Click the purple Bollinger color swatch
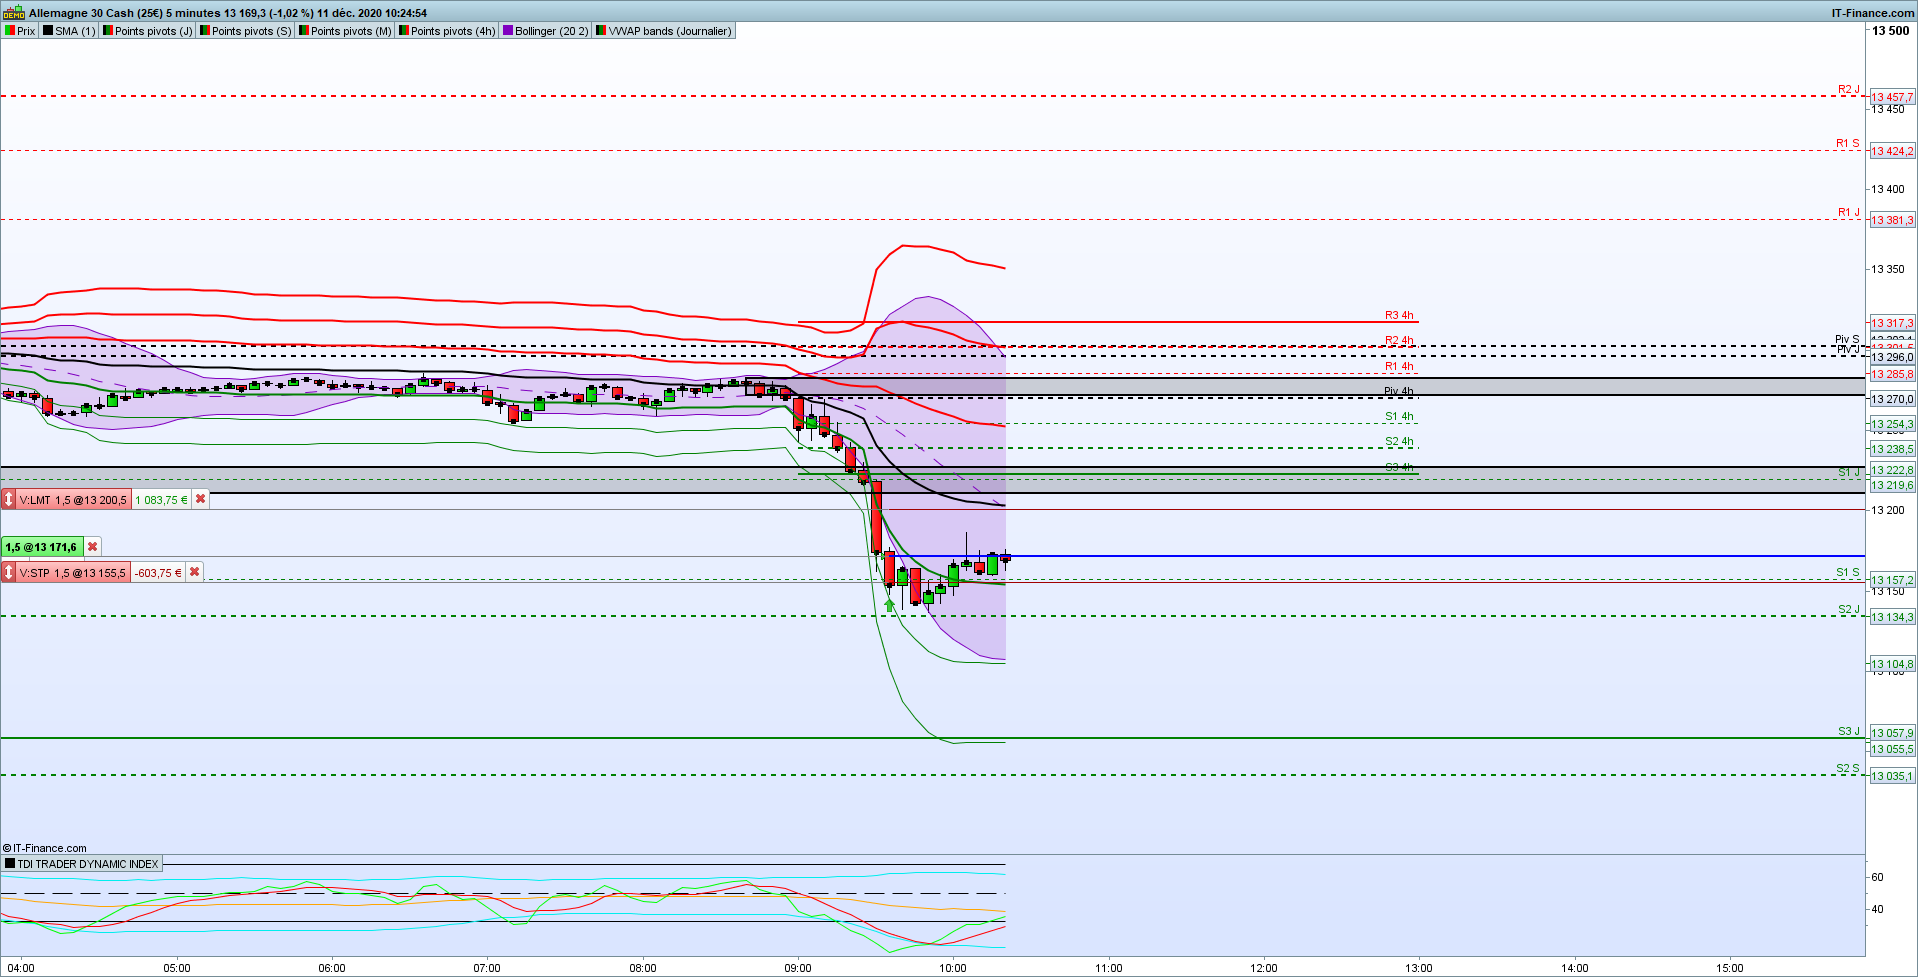 pos(508,31)
